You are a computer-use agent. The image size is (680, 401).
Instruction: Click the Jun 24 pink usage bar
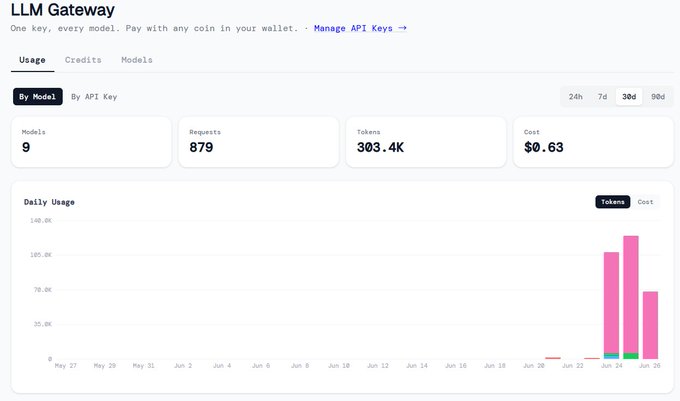tap(611, 302)
